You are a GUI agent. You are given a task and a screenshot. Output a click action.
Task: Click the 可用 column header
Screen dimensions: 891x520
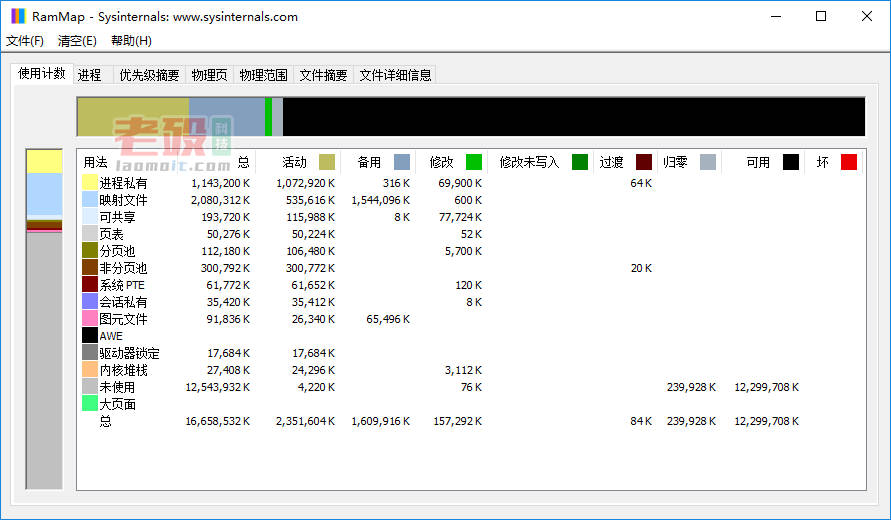(x=758, y=163)
